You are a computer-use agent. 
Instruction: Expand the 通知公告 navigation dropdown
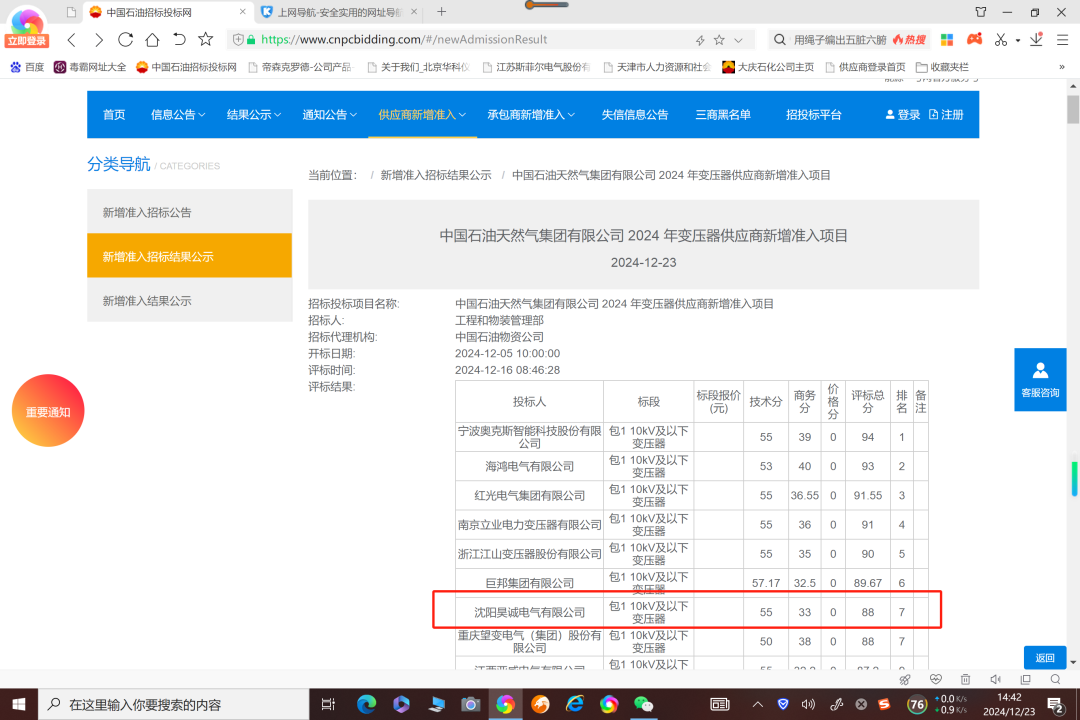point(329,115)
